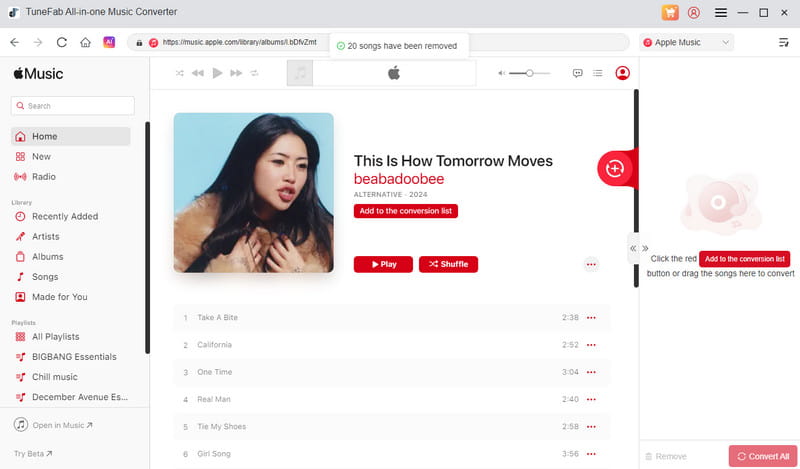Go back with the browser back arrow
This screenshot has height=469, width=800.
[15, 42]
